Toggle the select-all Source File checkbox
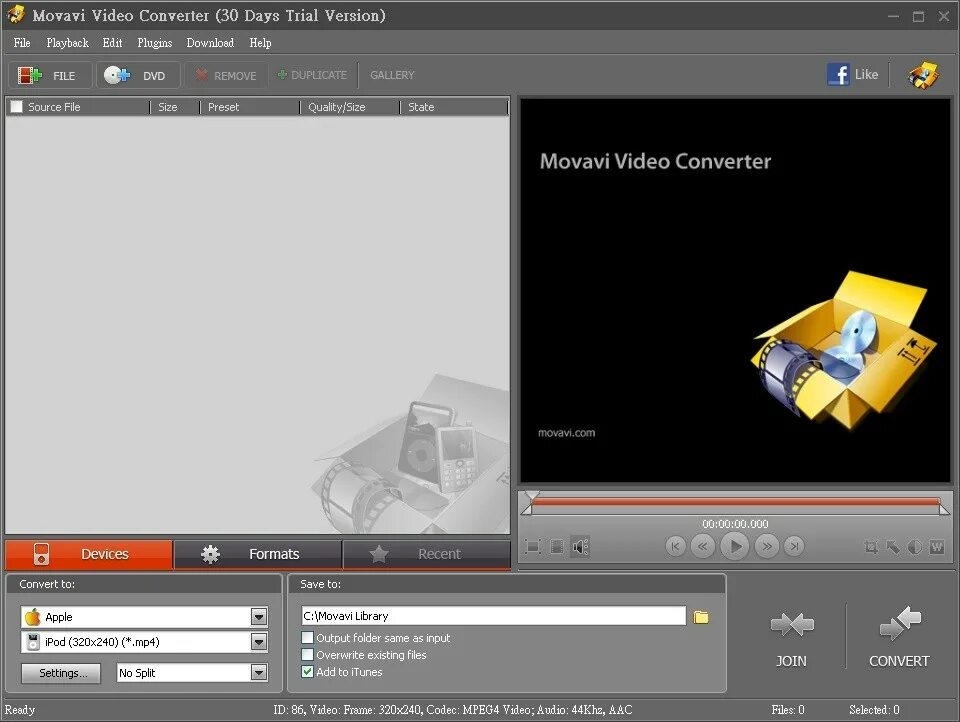 tap(17, 107)
